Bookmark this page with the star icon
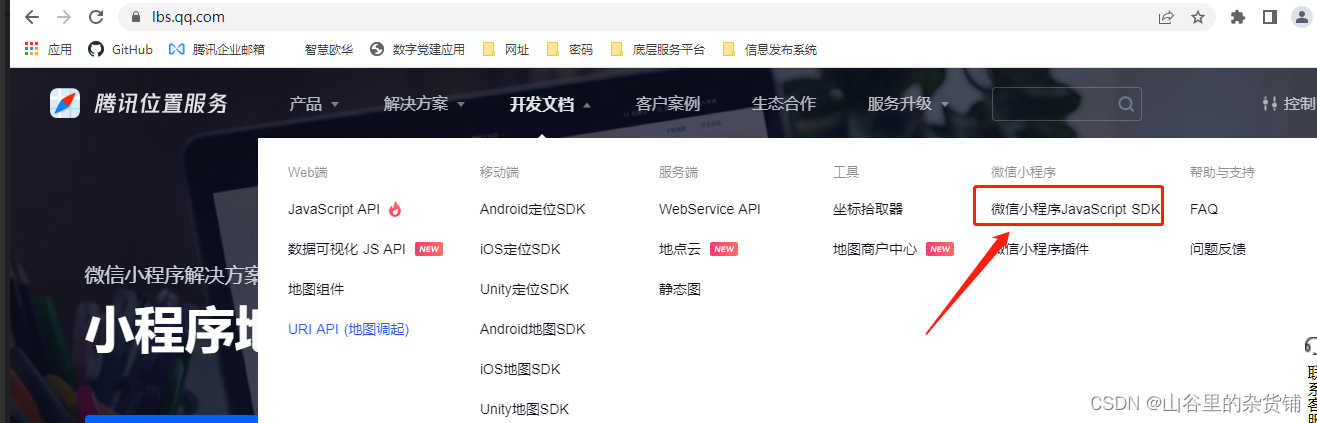Viewport: 1317px width, 423px height. [1198, 17]
